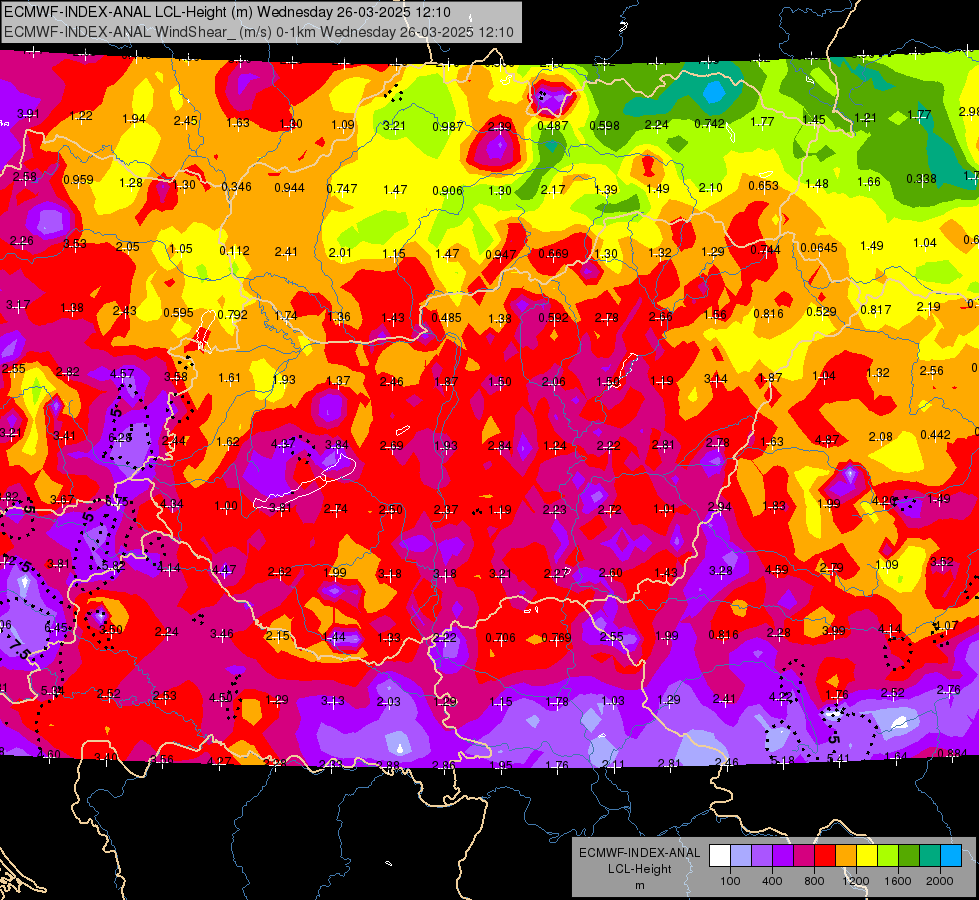Click the wind shear value 0.592
Screen dimensions: 979x900
[x=553, y=318]
